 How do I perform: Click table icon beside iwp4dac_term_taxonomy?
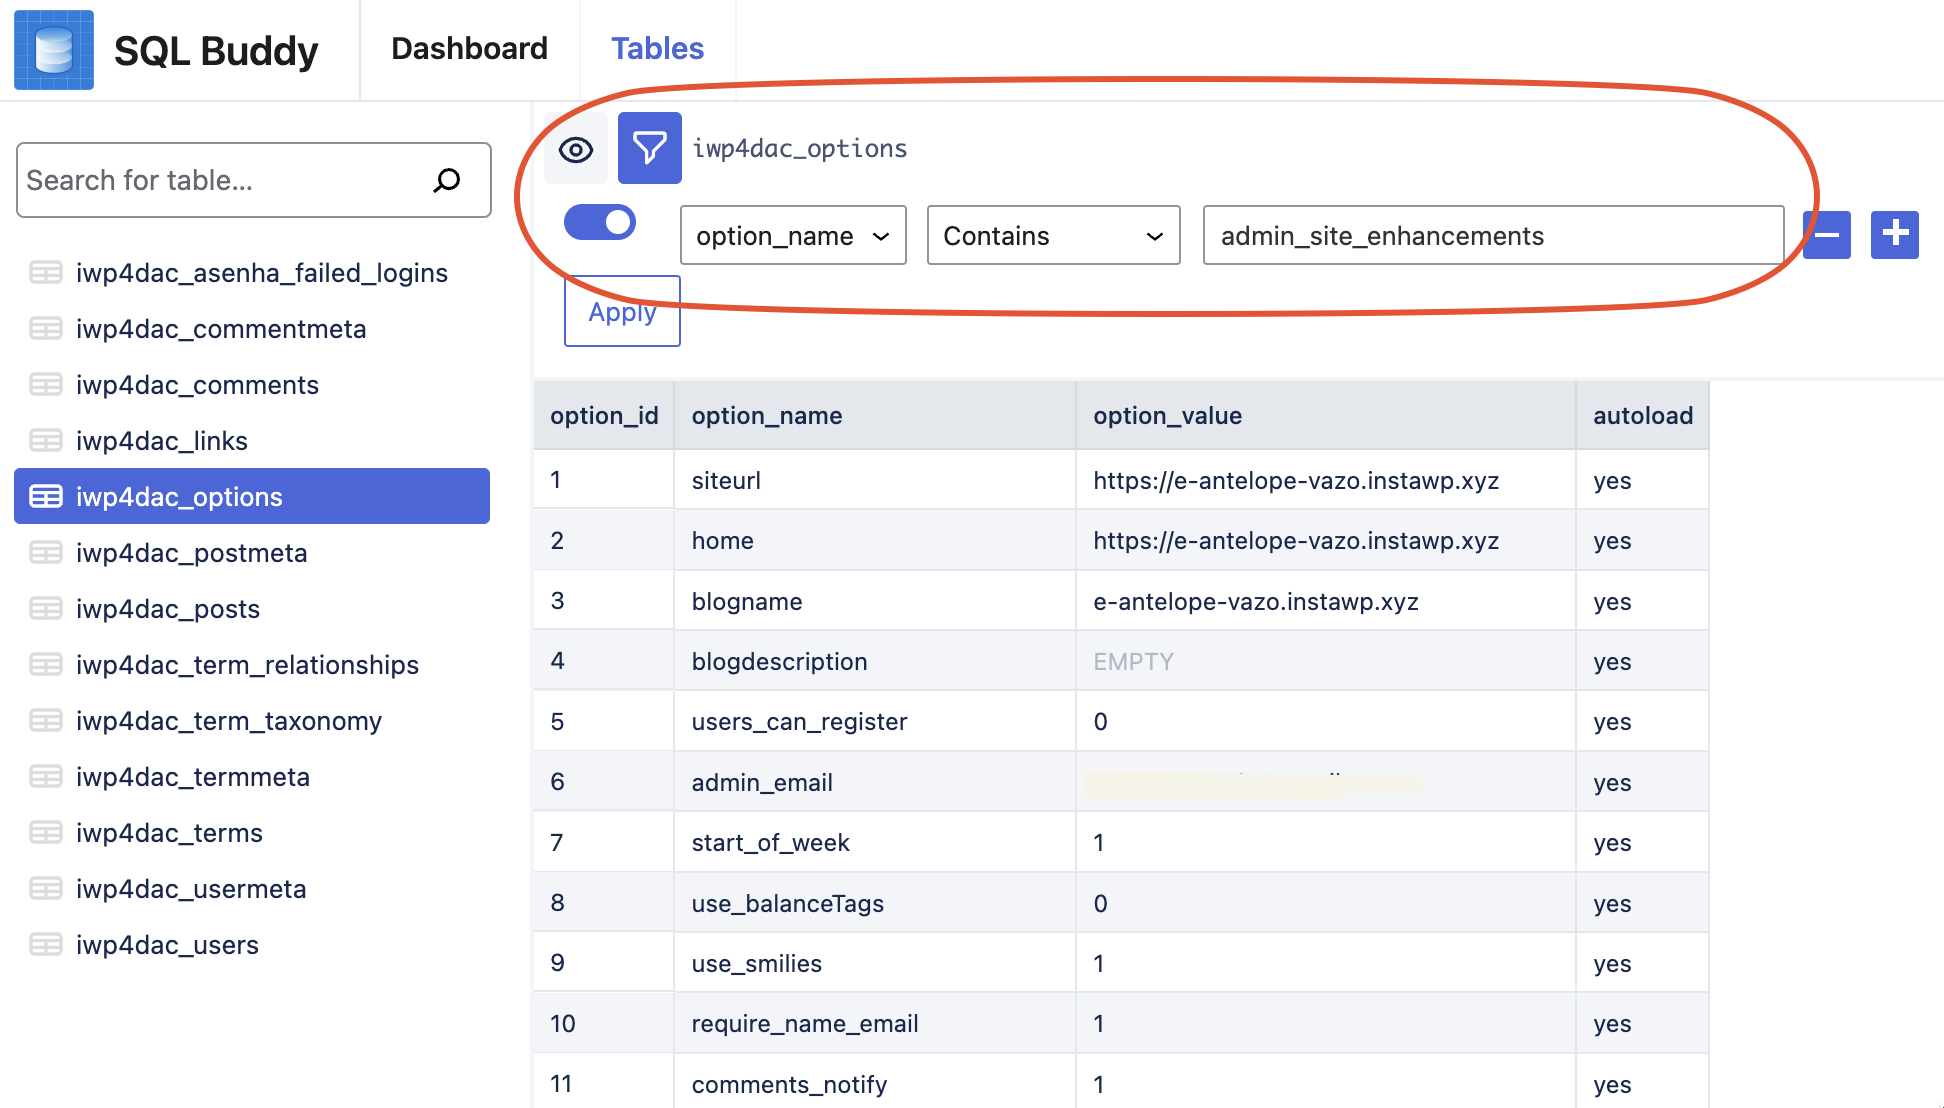(46, 720)
